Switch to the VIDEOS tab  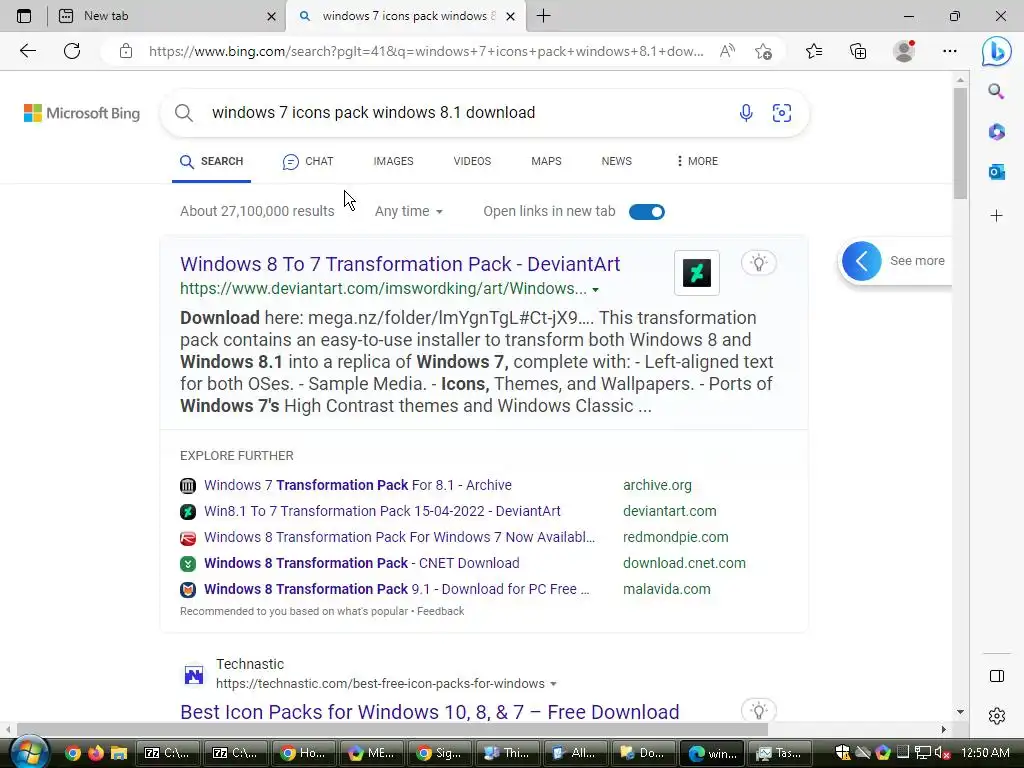pyautogui.click(x=472, y=161)
